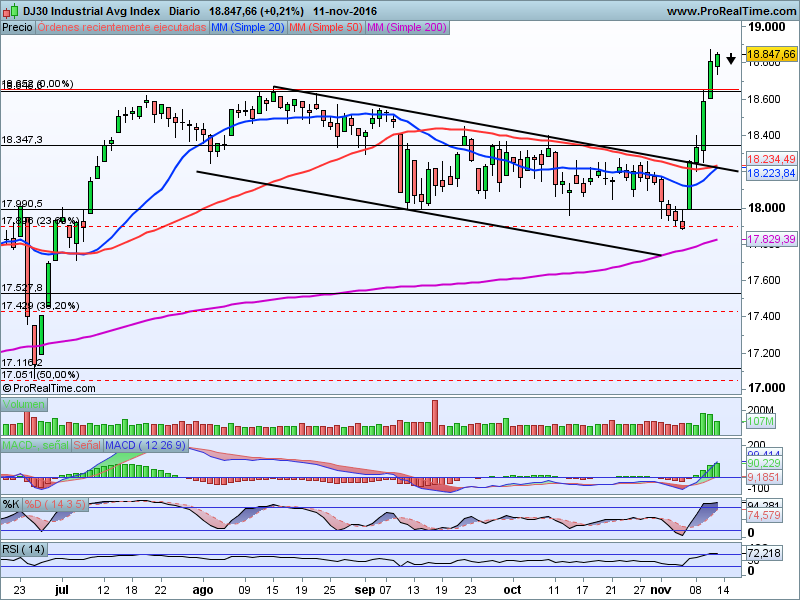Open the www.ProRealTime.com link
The width and height of the screenshot is (800, 600).
coord(732,11)
